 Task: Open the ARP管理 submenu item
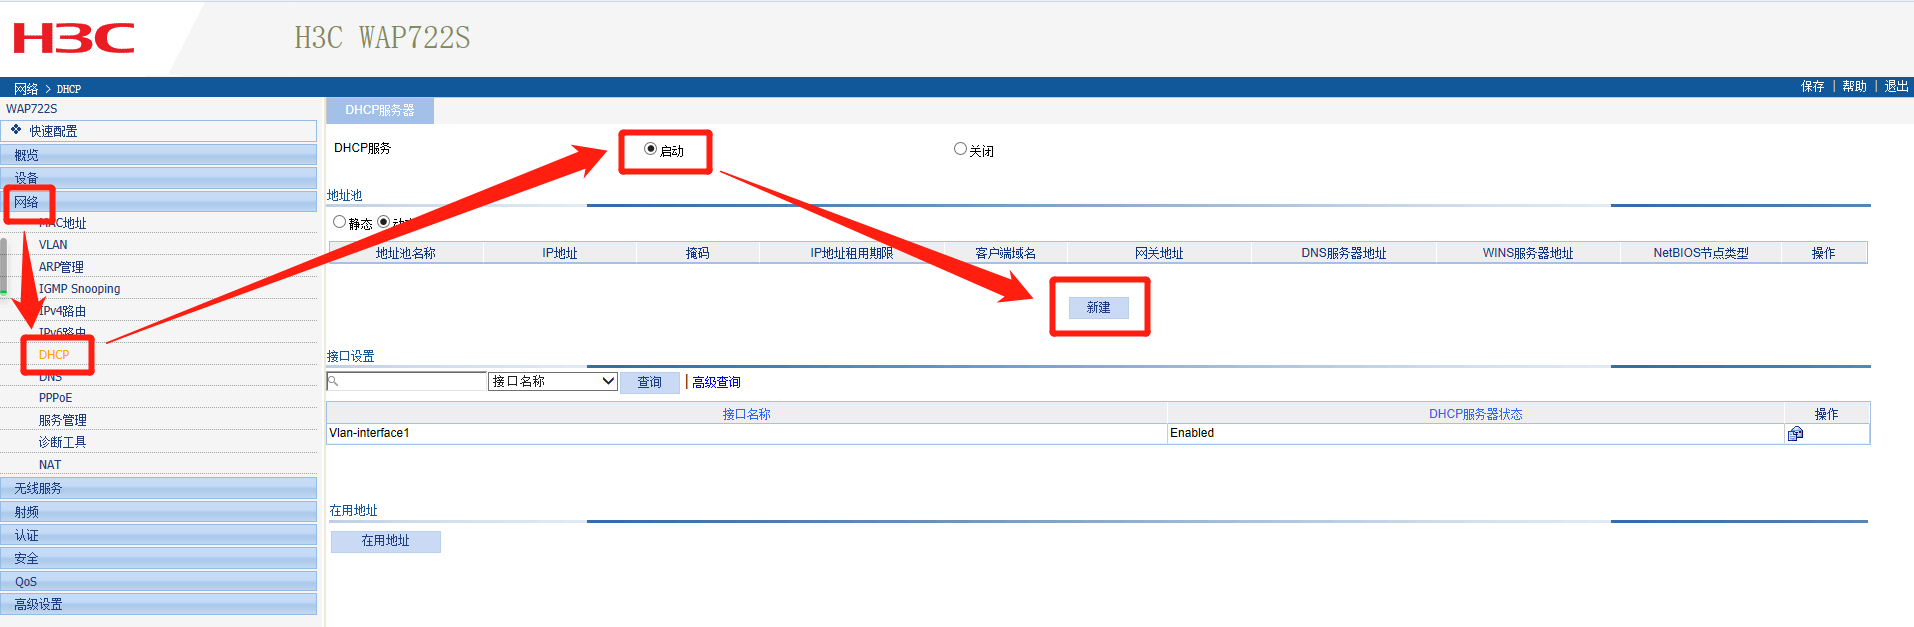pos(61,267)
